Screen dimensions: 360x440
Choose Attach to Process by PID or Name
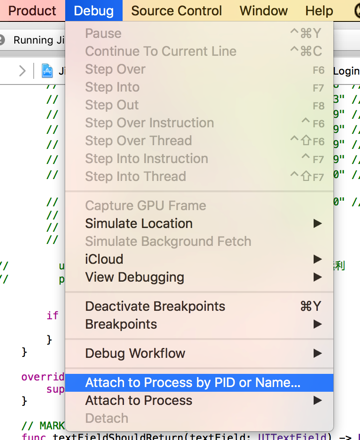[x=199, y=383]
